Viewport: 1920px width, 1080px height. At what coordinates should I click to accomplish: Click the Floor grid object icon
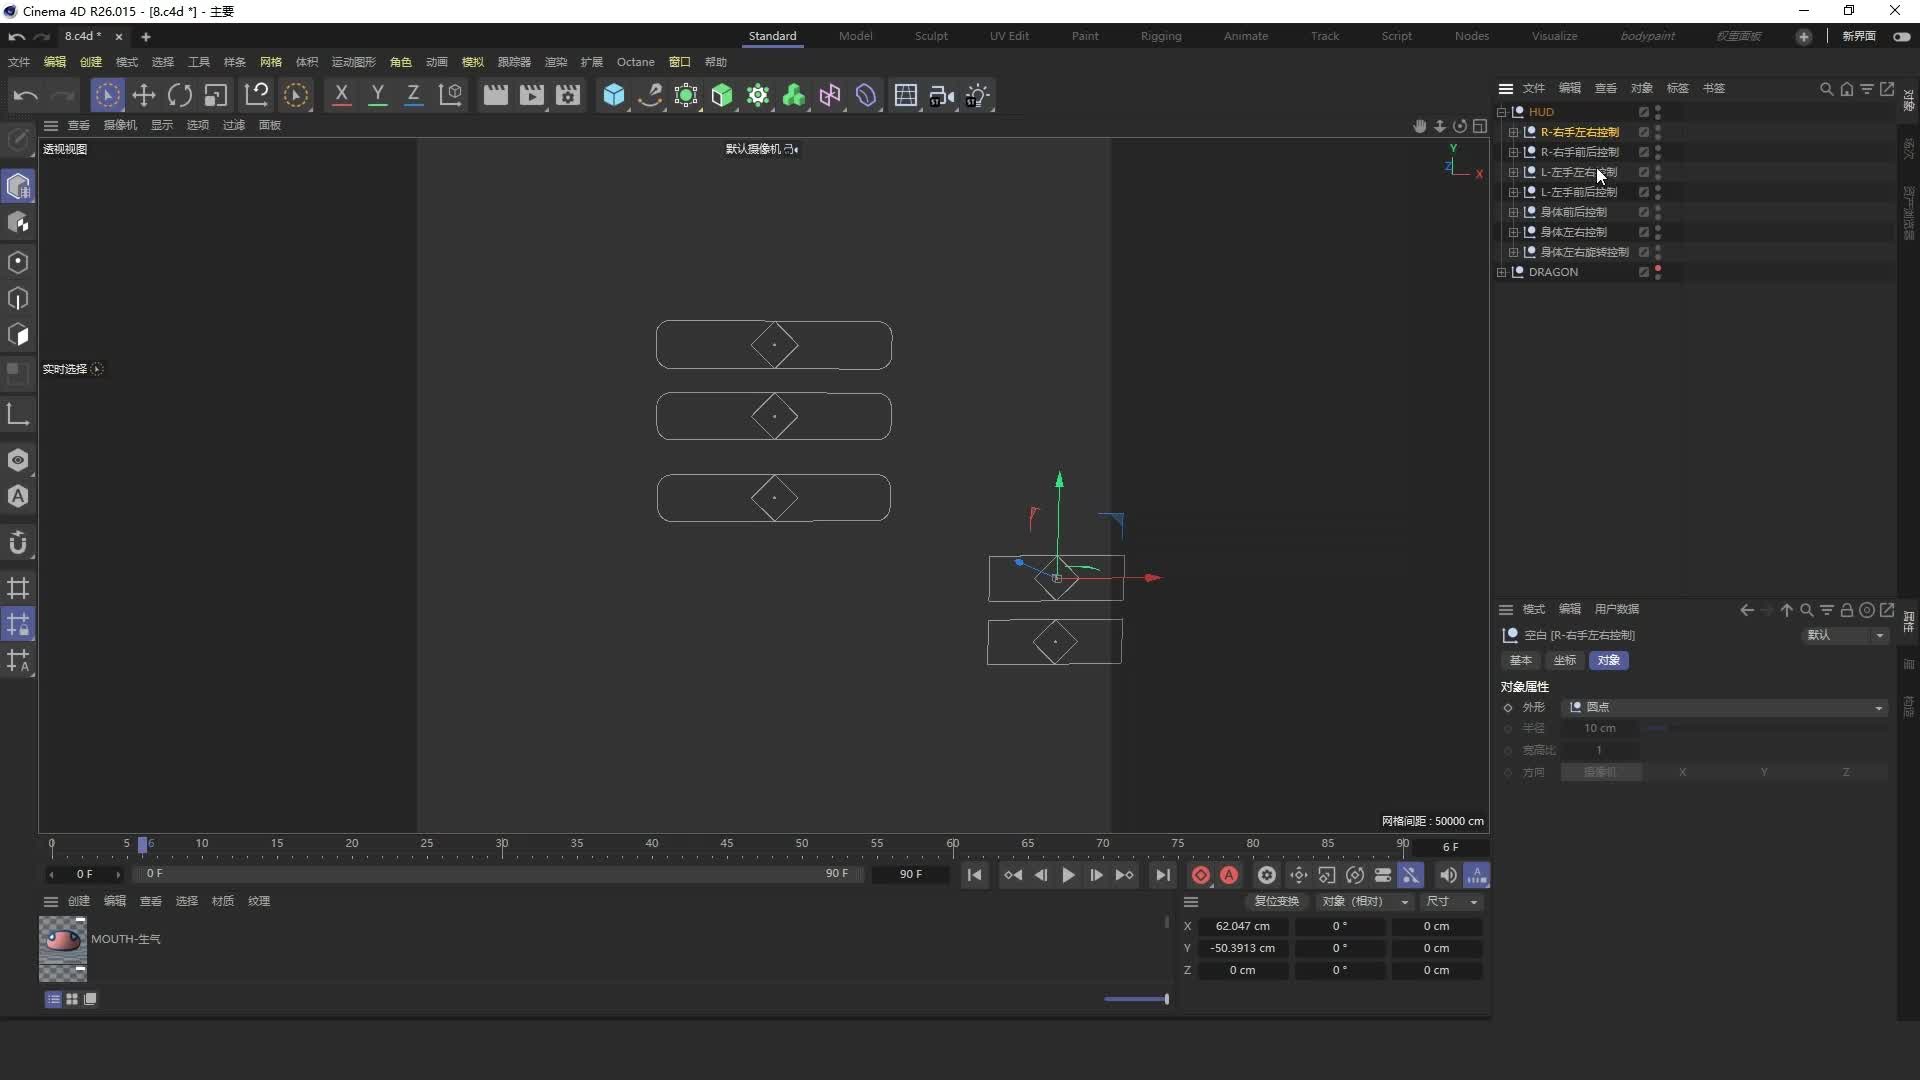(906, 95)
